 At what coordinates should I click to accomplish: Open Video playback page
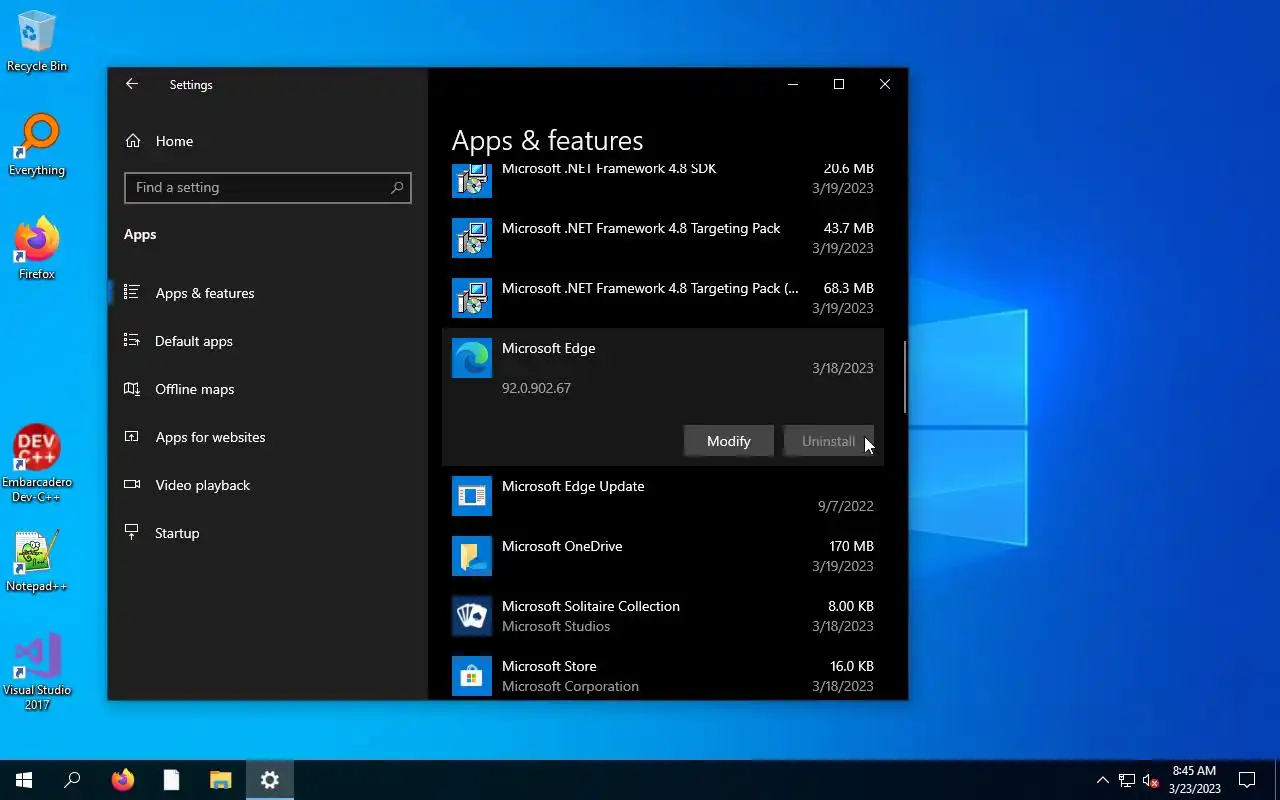pos(267,485)
